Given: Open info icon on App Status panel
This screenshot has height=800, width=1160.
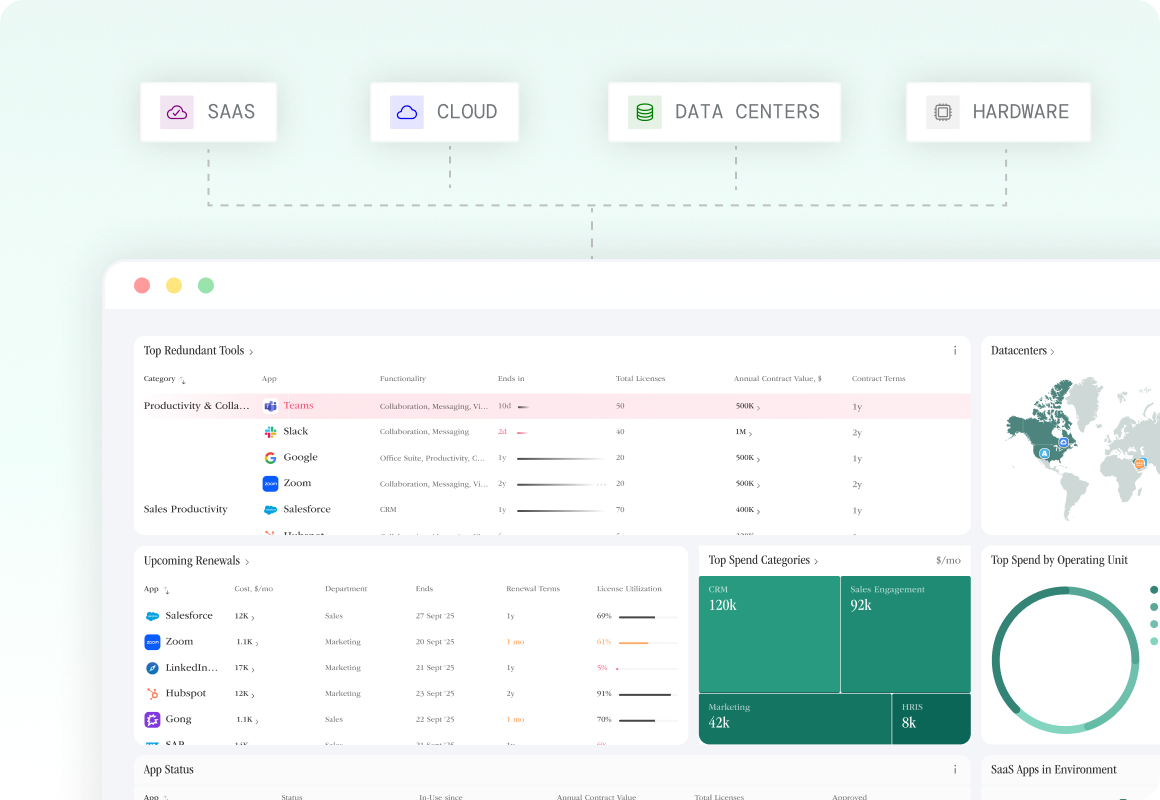Looking at the screenshot, I should (x=955, y=770).
